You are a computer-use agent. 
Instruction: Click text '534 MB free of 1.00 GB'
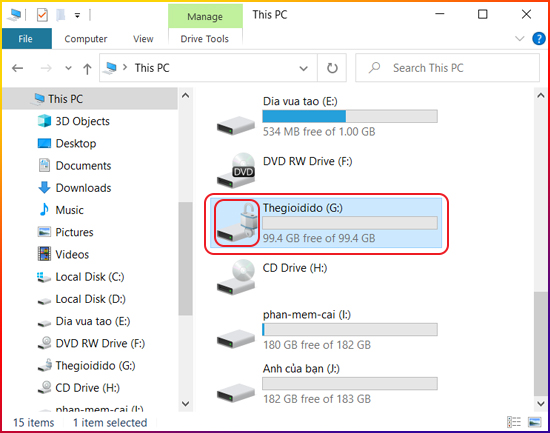[319, 132]
